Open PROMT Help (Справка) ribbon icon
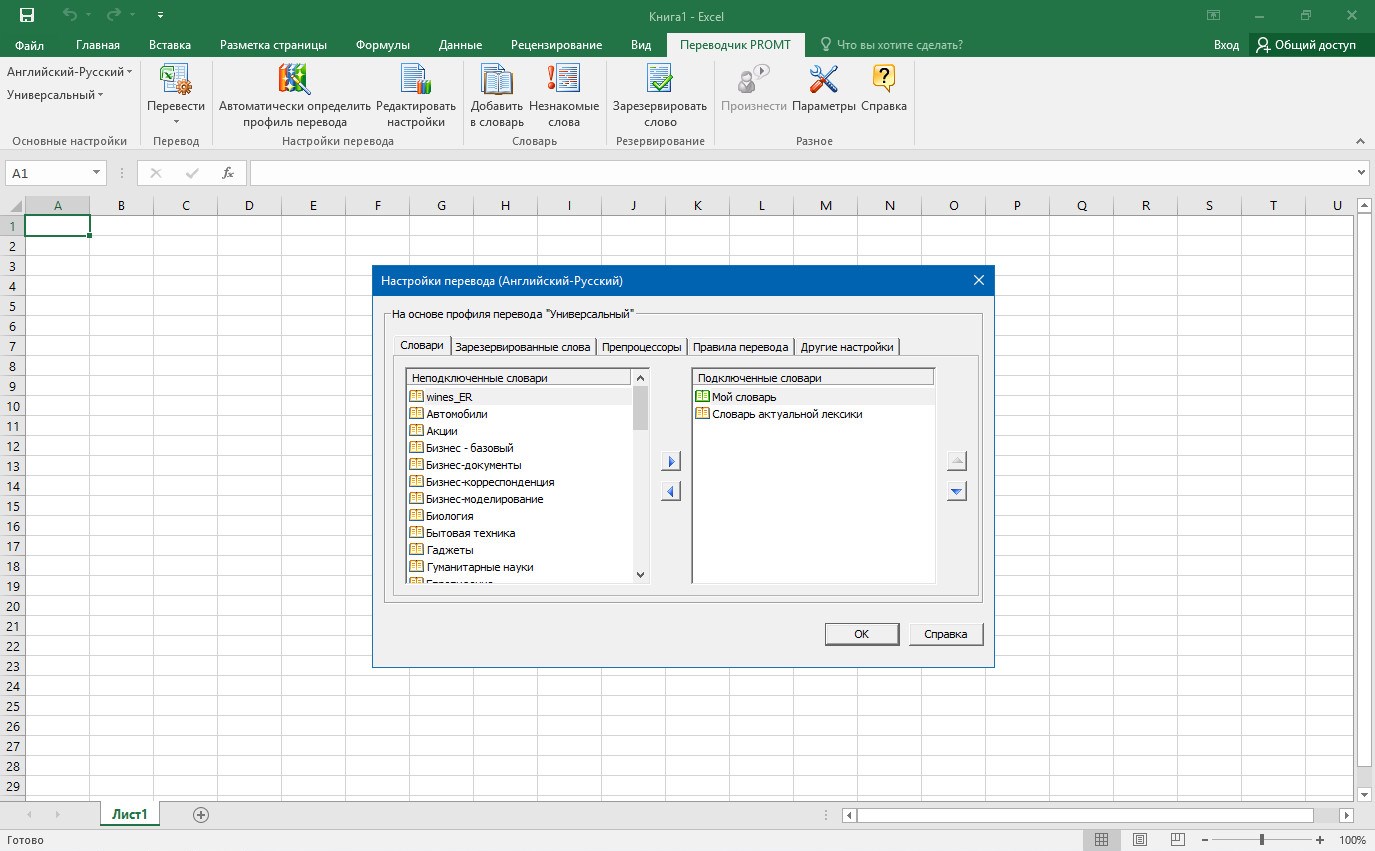This screenshot has height=851, width=1375. tap(884, 80)
